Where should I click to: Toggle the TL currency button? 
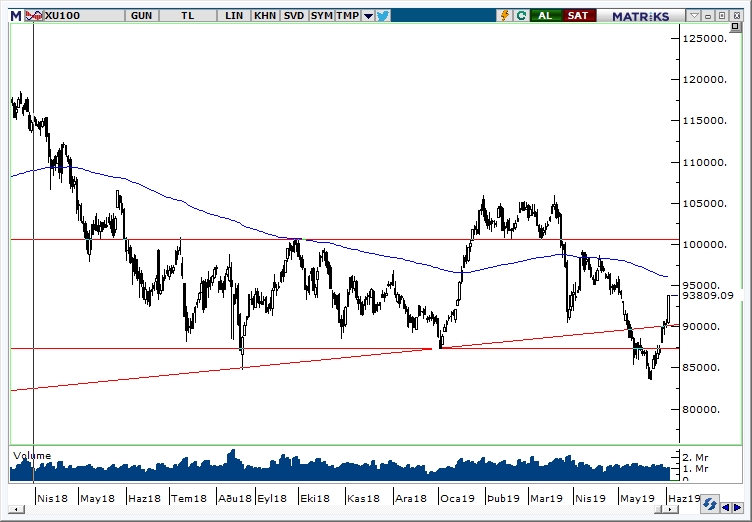(x=188, y=16)
